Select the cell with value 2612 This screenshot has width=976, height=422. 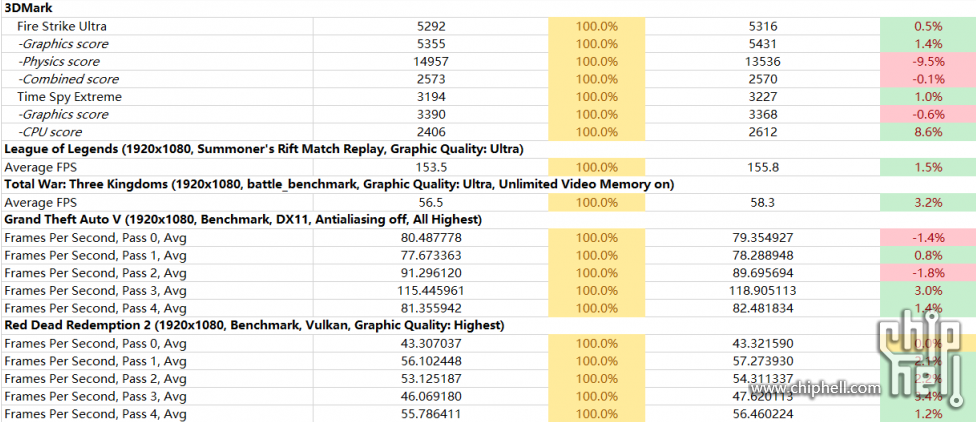point(763,132)
